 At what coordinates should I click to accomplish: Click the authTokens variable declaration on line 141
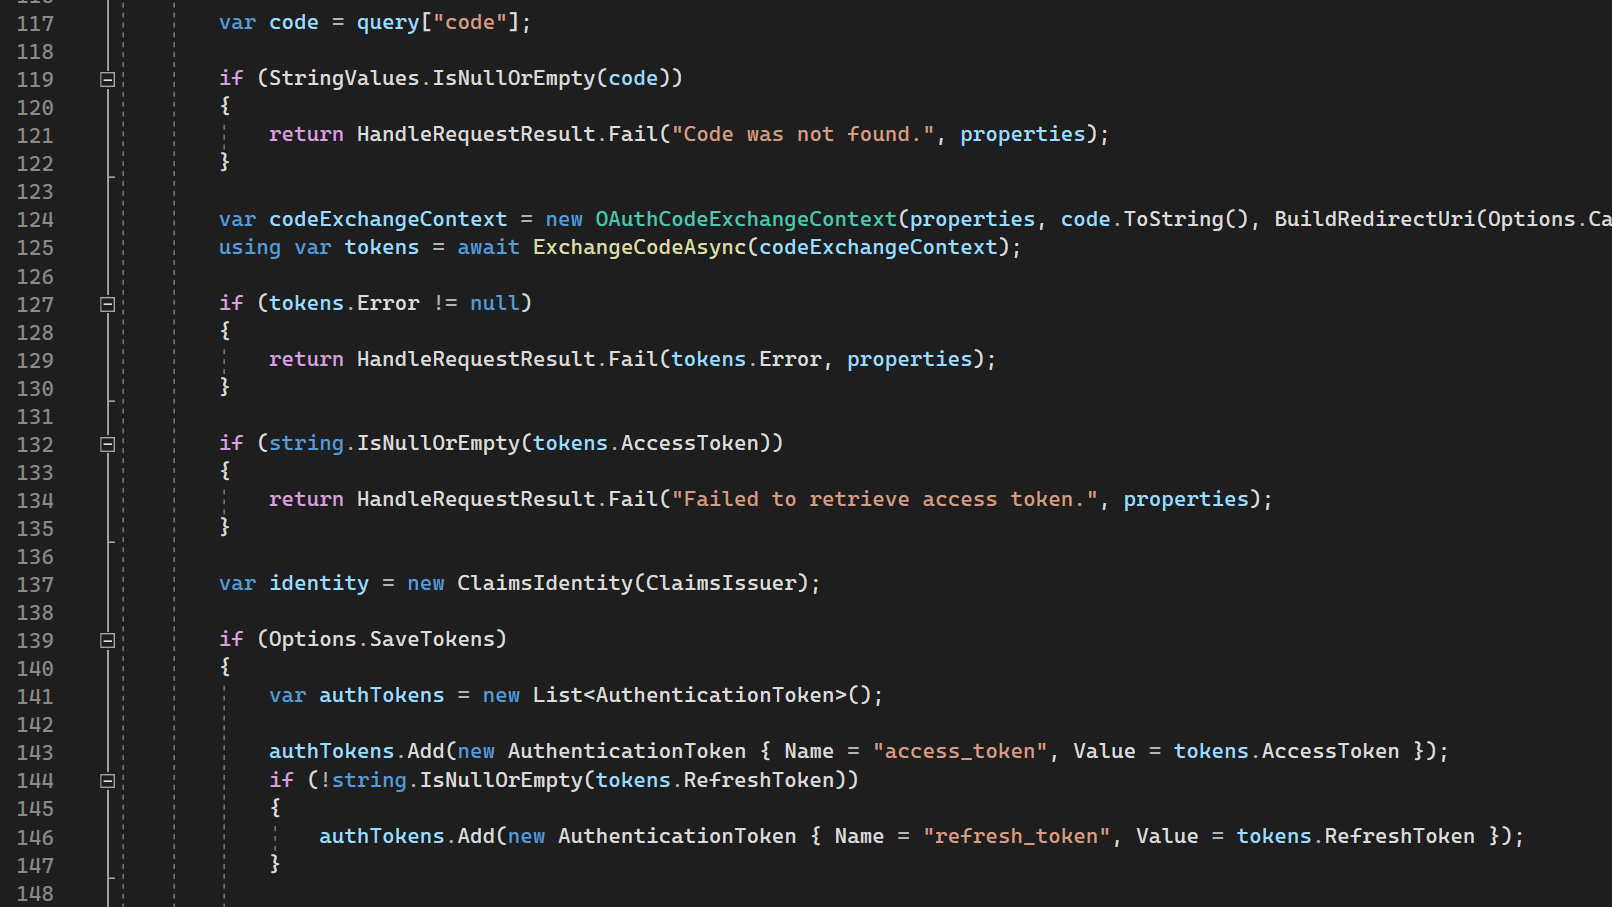tap(381, 695)
